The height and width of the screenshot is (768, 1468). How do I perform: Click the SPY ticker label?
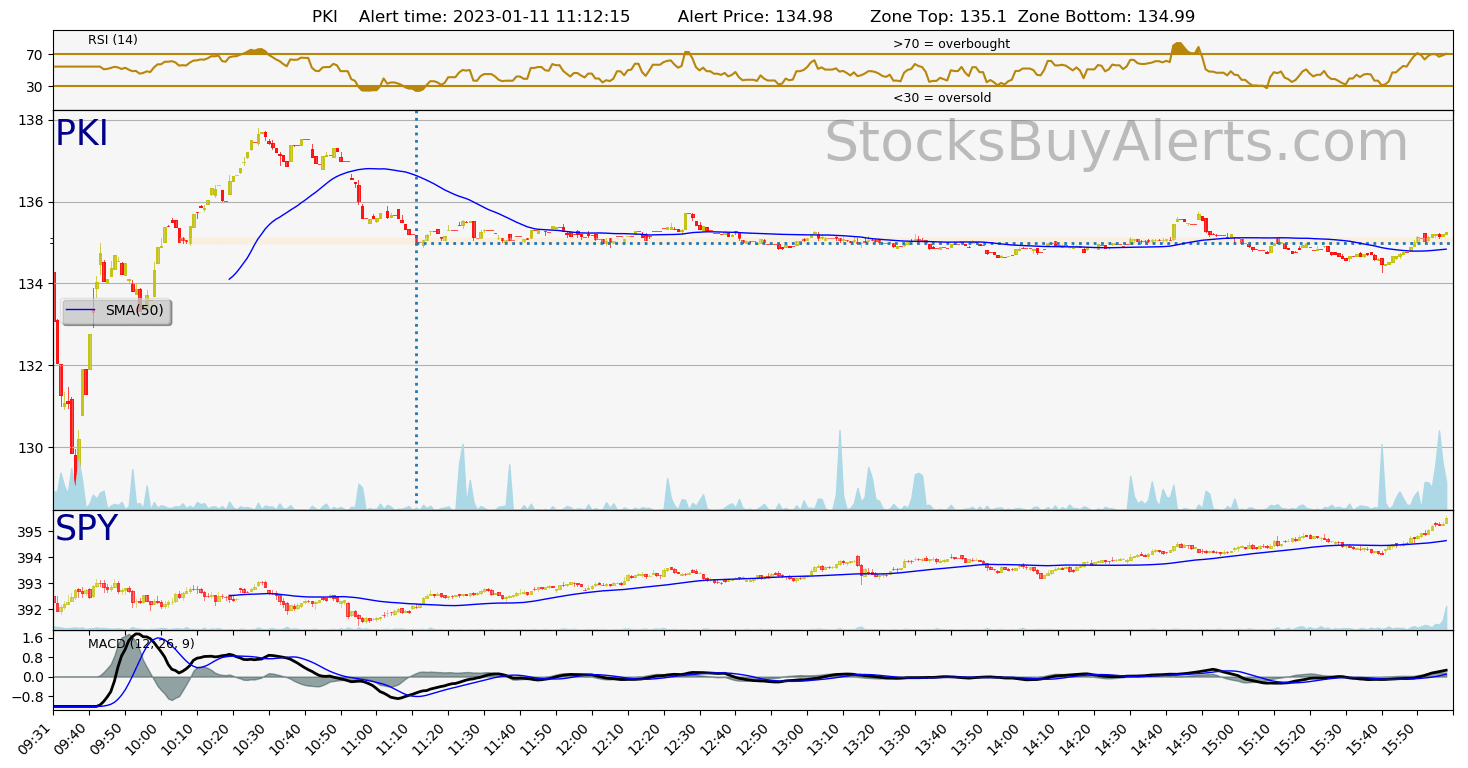coord(86,529)
